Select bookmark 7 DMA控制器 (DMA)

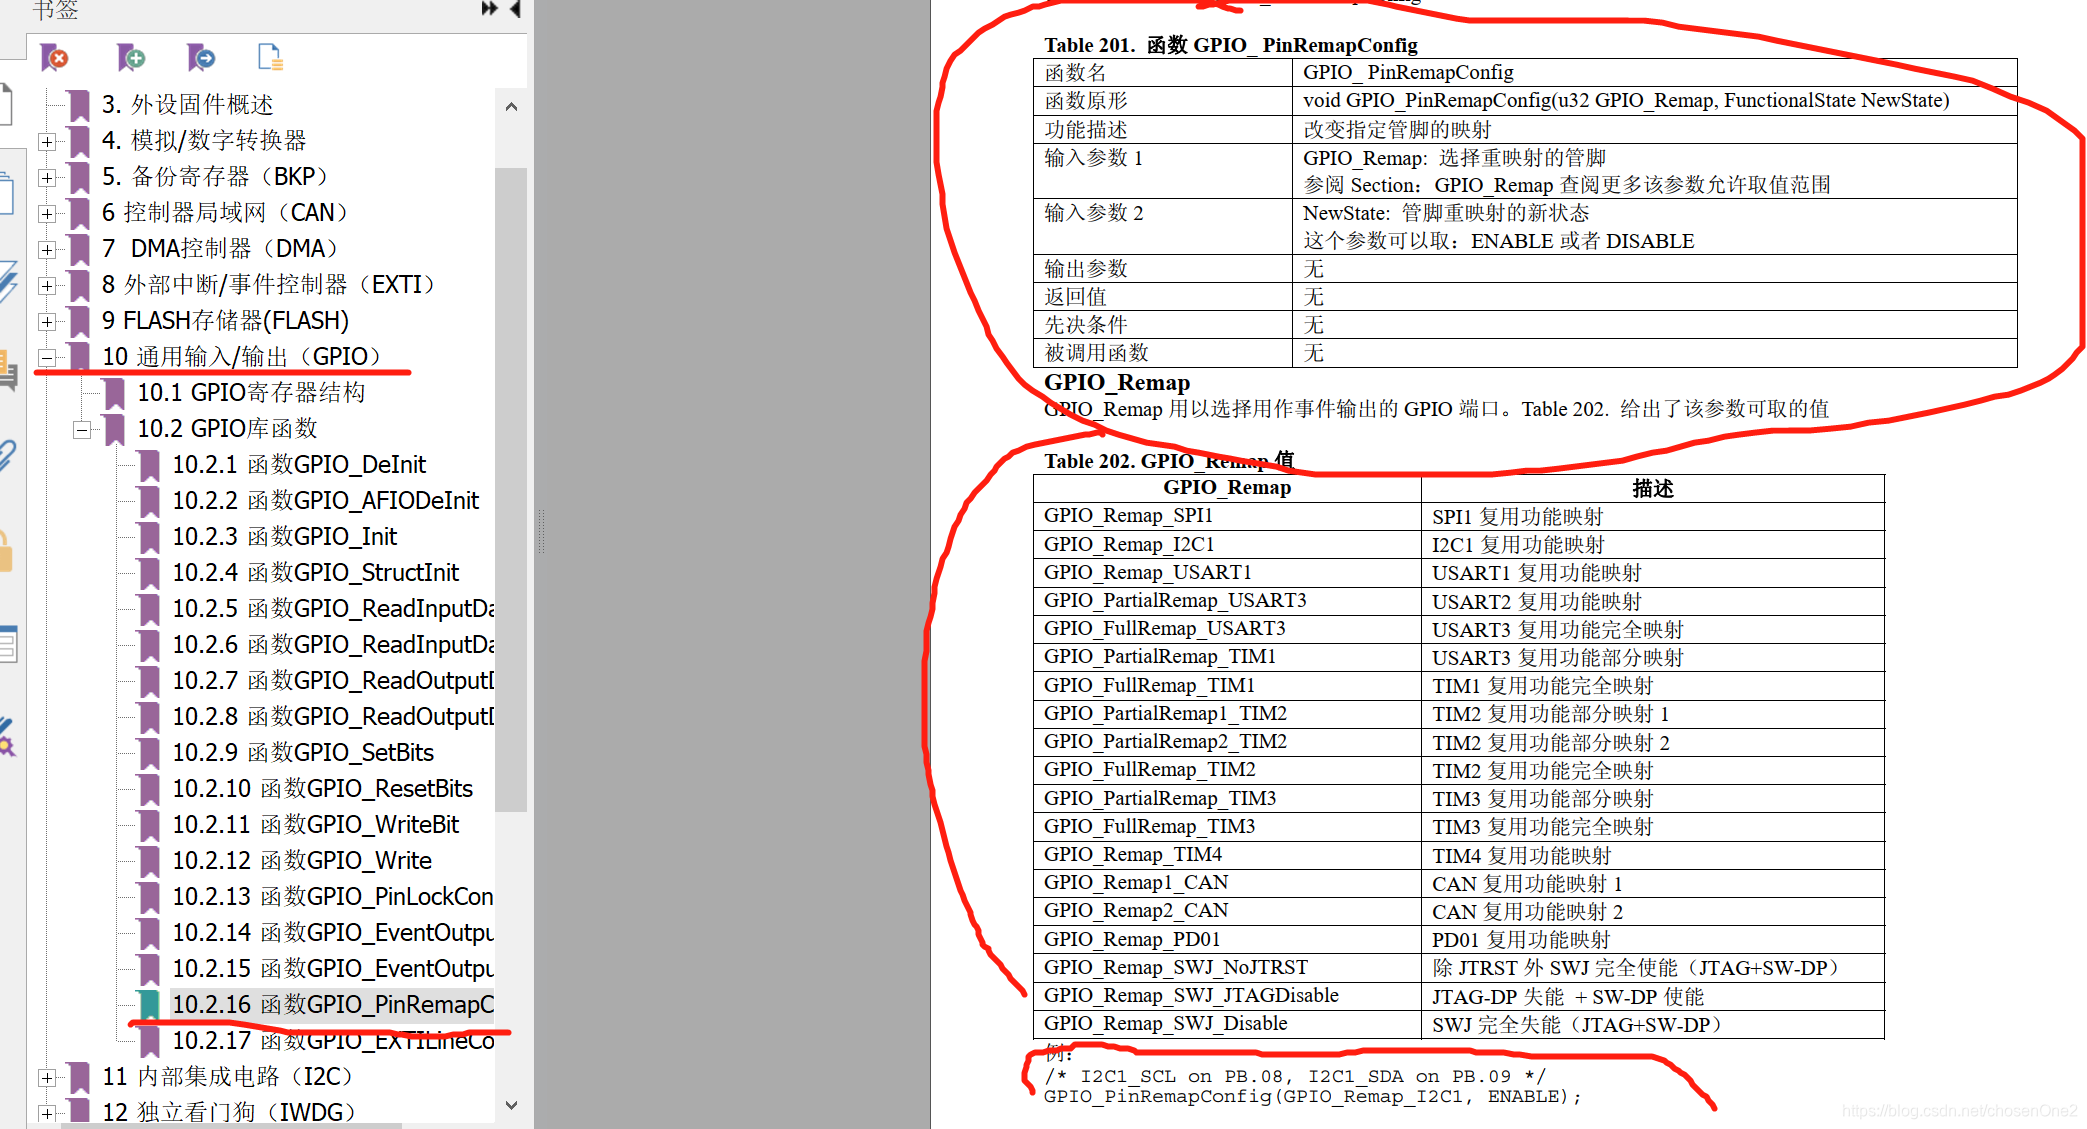pyautogui.click(x=220, y=249)
